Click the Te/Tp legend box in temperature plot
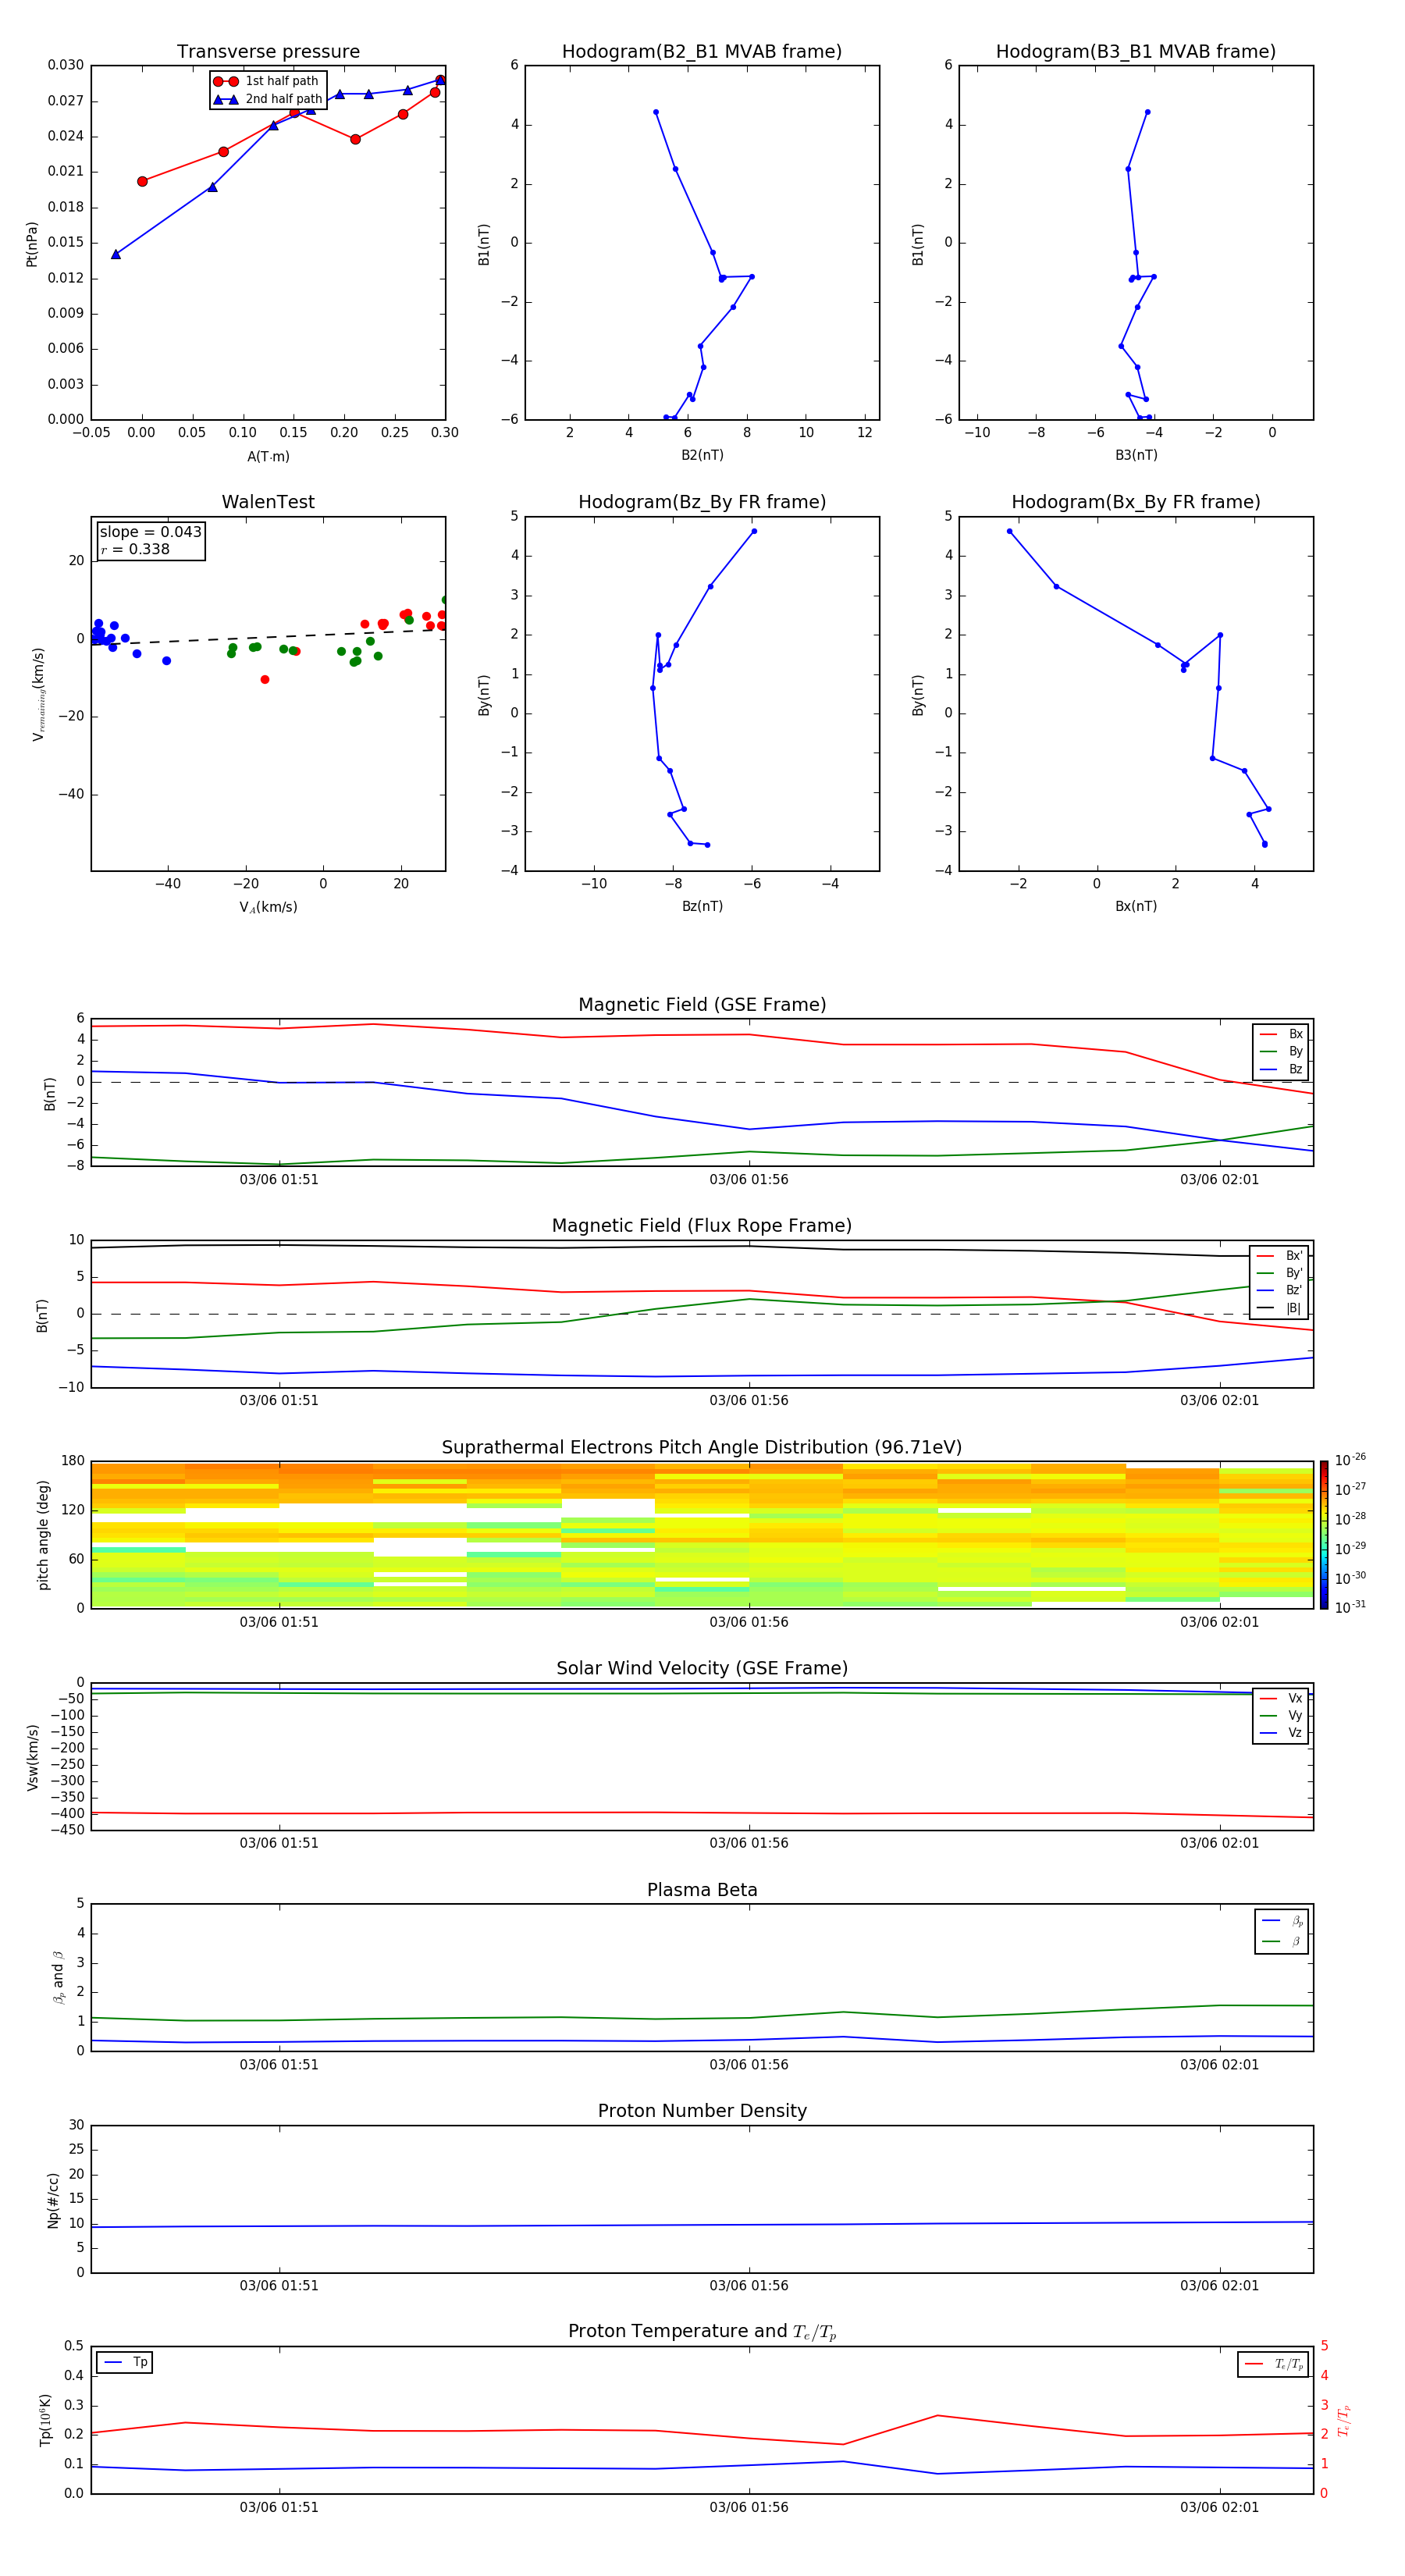The height and width of the screenshot is (2576, 1405). 1273,2364
